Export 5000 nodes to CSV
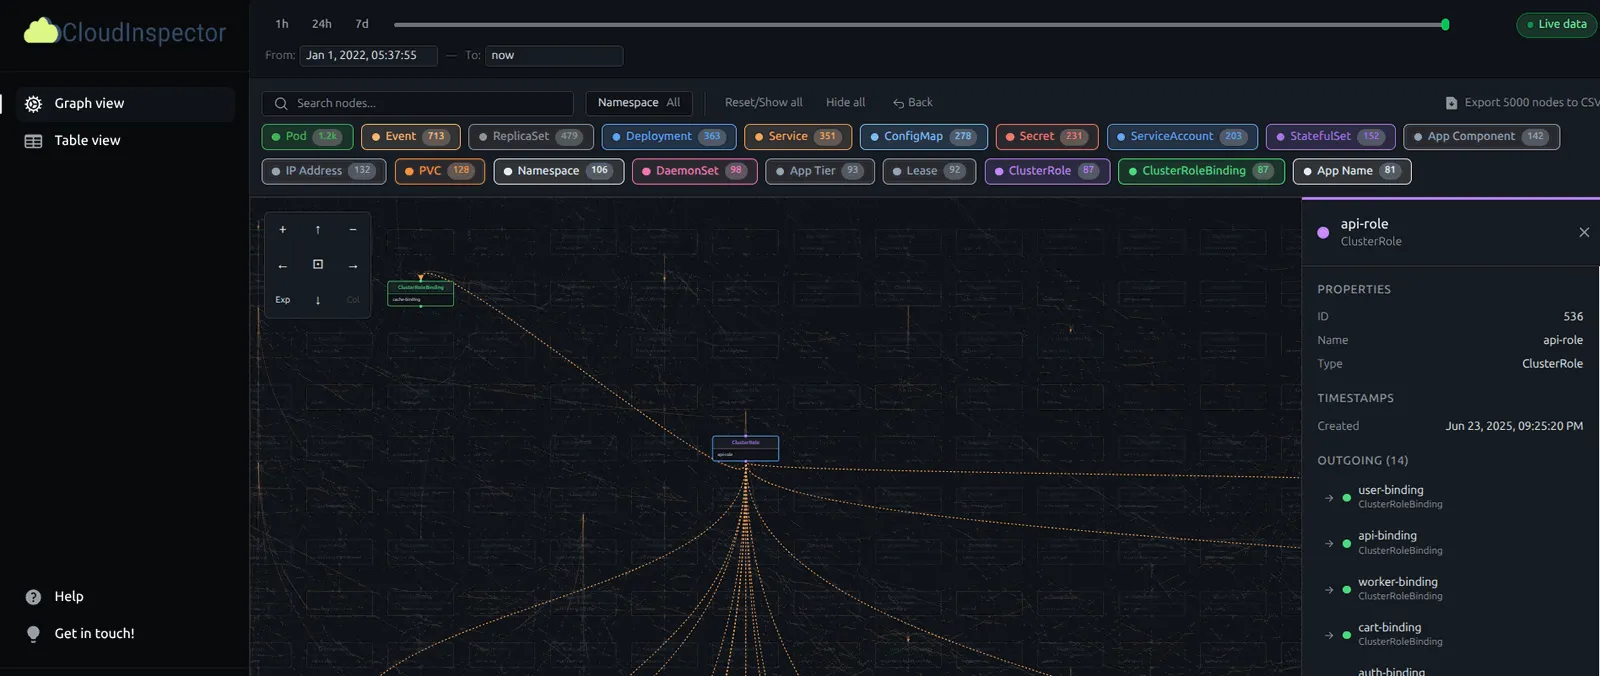This screenshot has width=1600, height=676. click(1522, 103)
